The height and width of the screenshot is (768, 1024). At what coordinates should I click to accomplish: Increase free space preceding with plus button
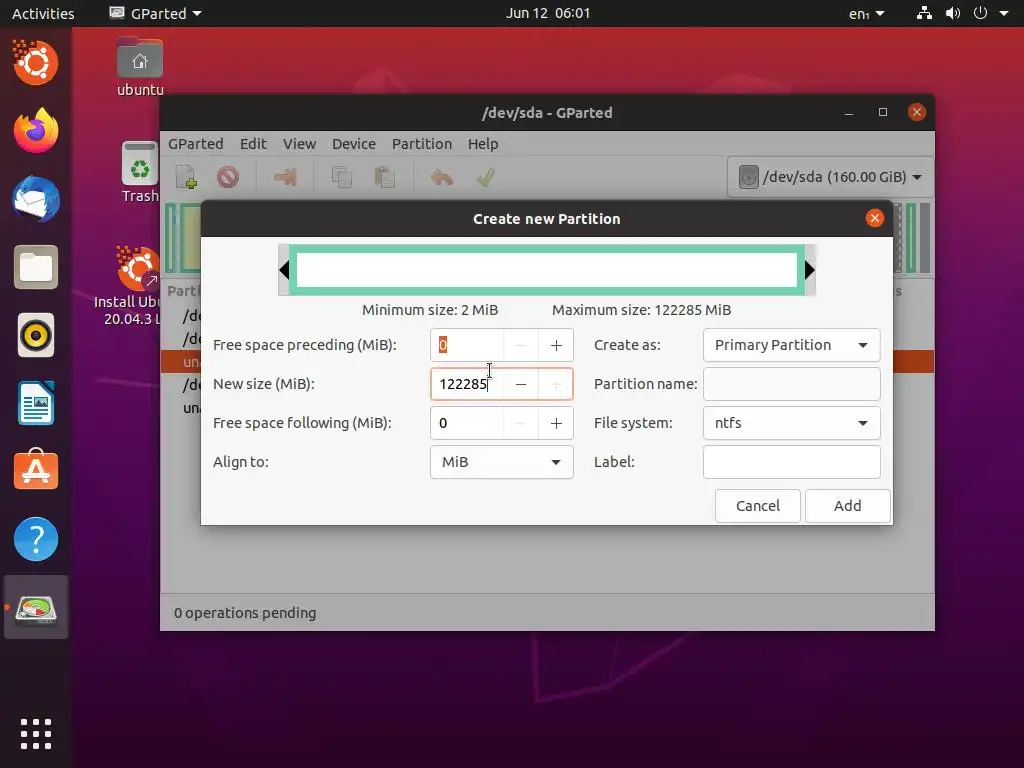(x=556, y=345)
